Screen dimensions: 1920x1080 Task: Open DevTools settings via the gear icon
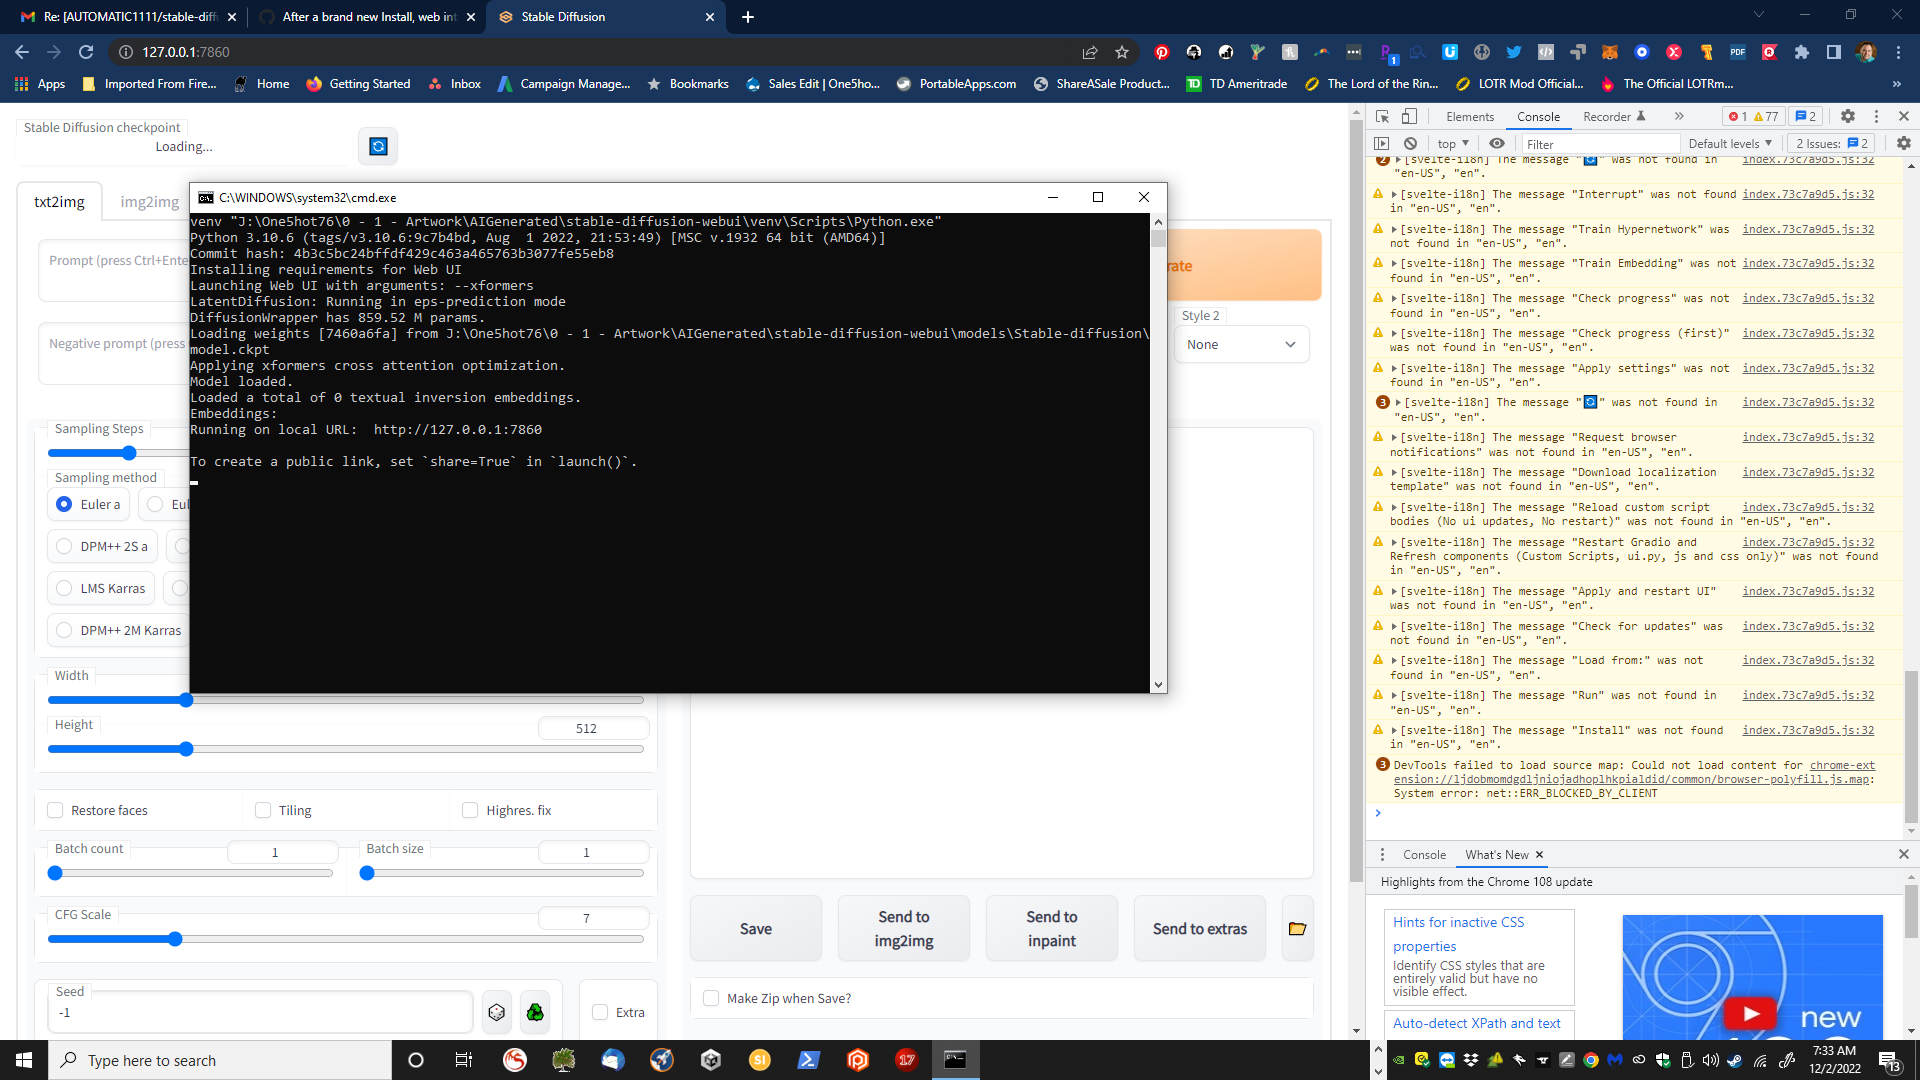[x=1849, y=116]
